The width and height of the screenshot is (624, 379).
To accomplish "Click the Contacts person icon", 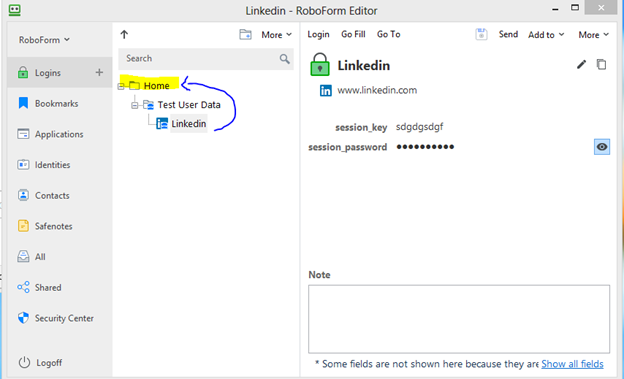I will (x=23, y=195).
